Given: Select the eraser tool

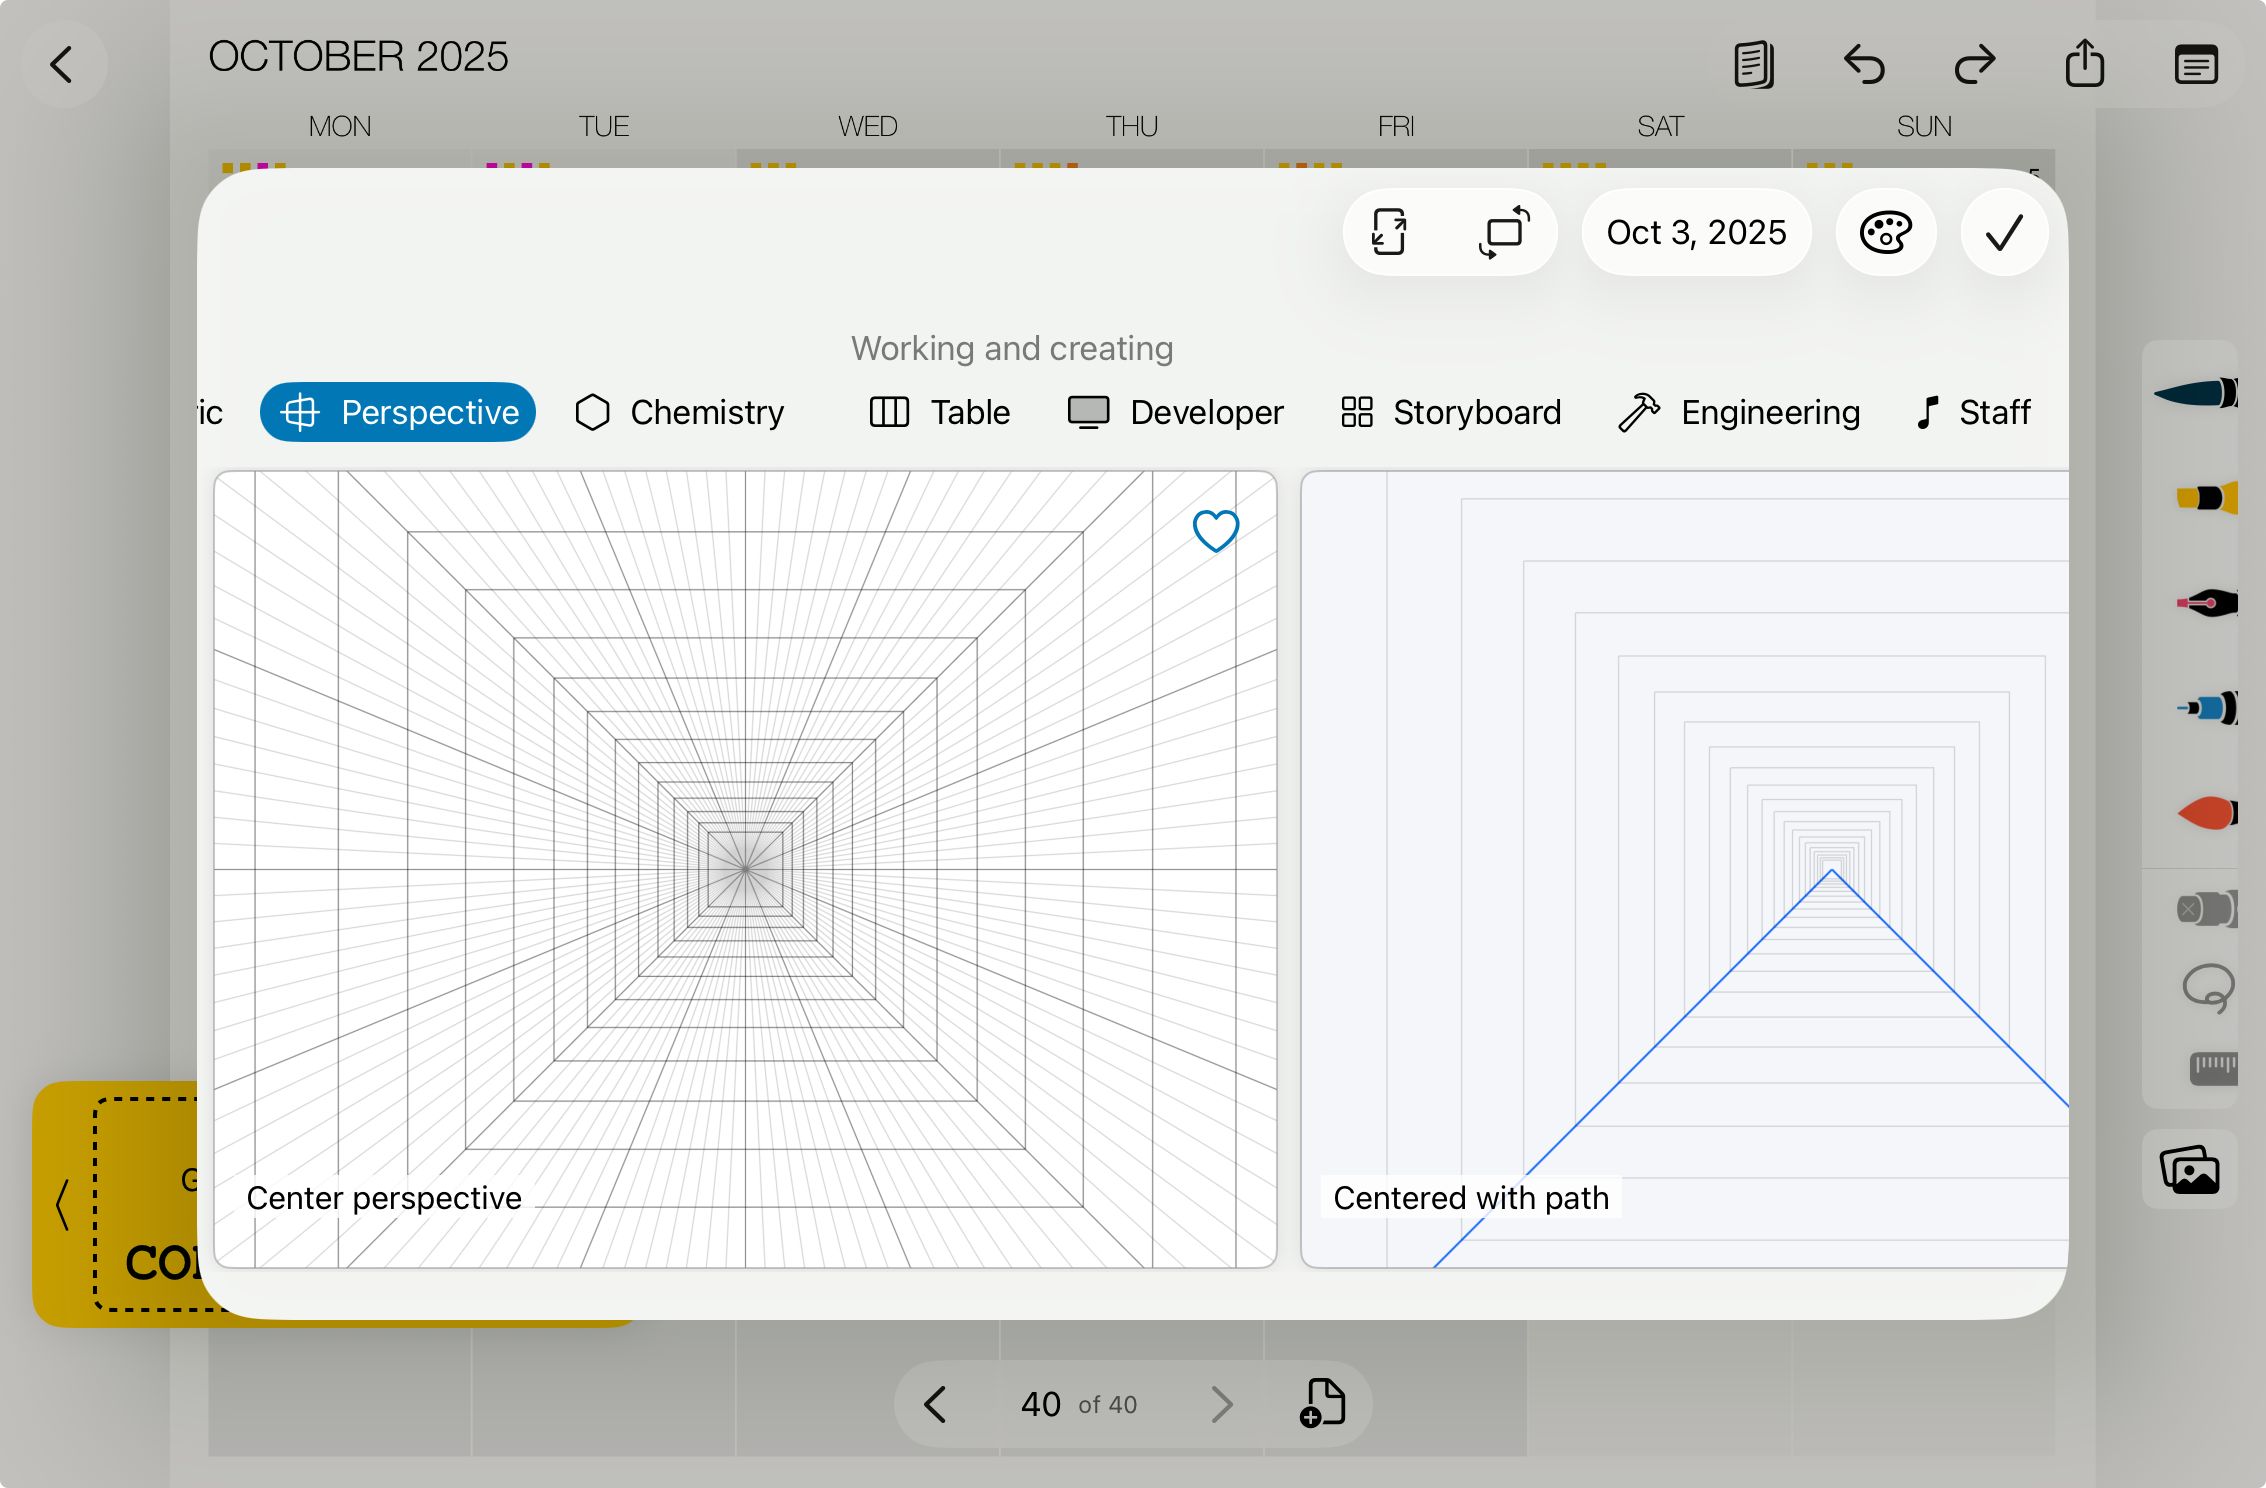Looking at the screenshot, I should 2207,909.
